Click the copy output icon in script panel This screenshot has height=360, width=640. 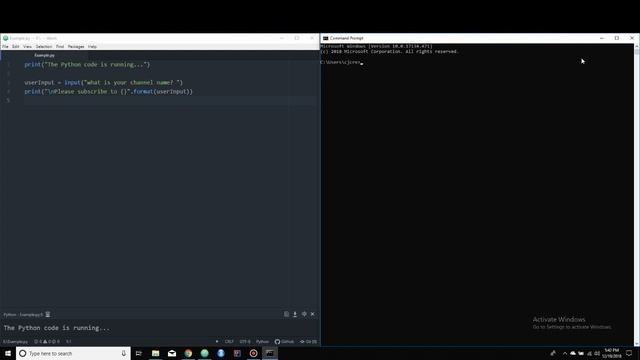(286, 314)
